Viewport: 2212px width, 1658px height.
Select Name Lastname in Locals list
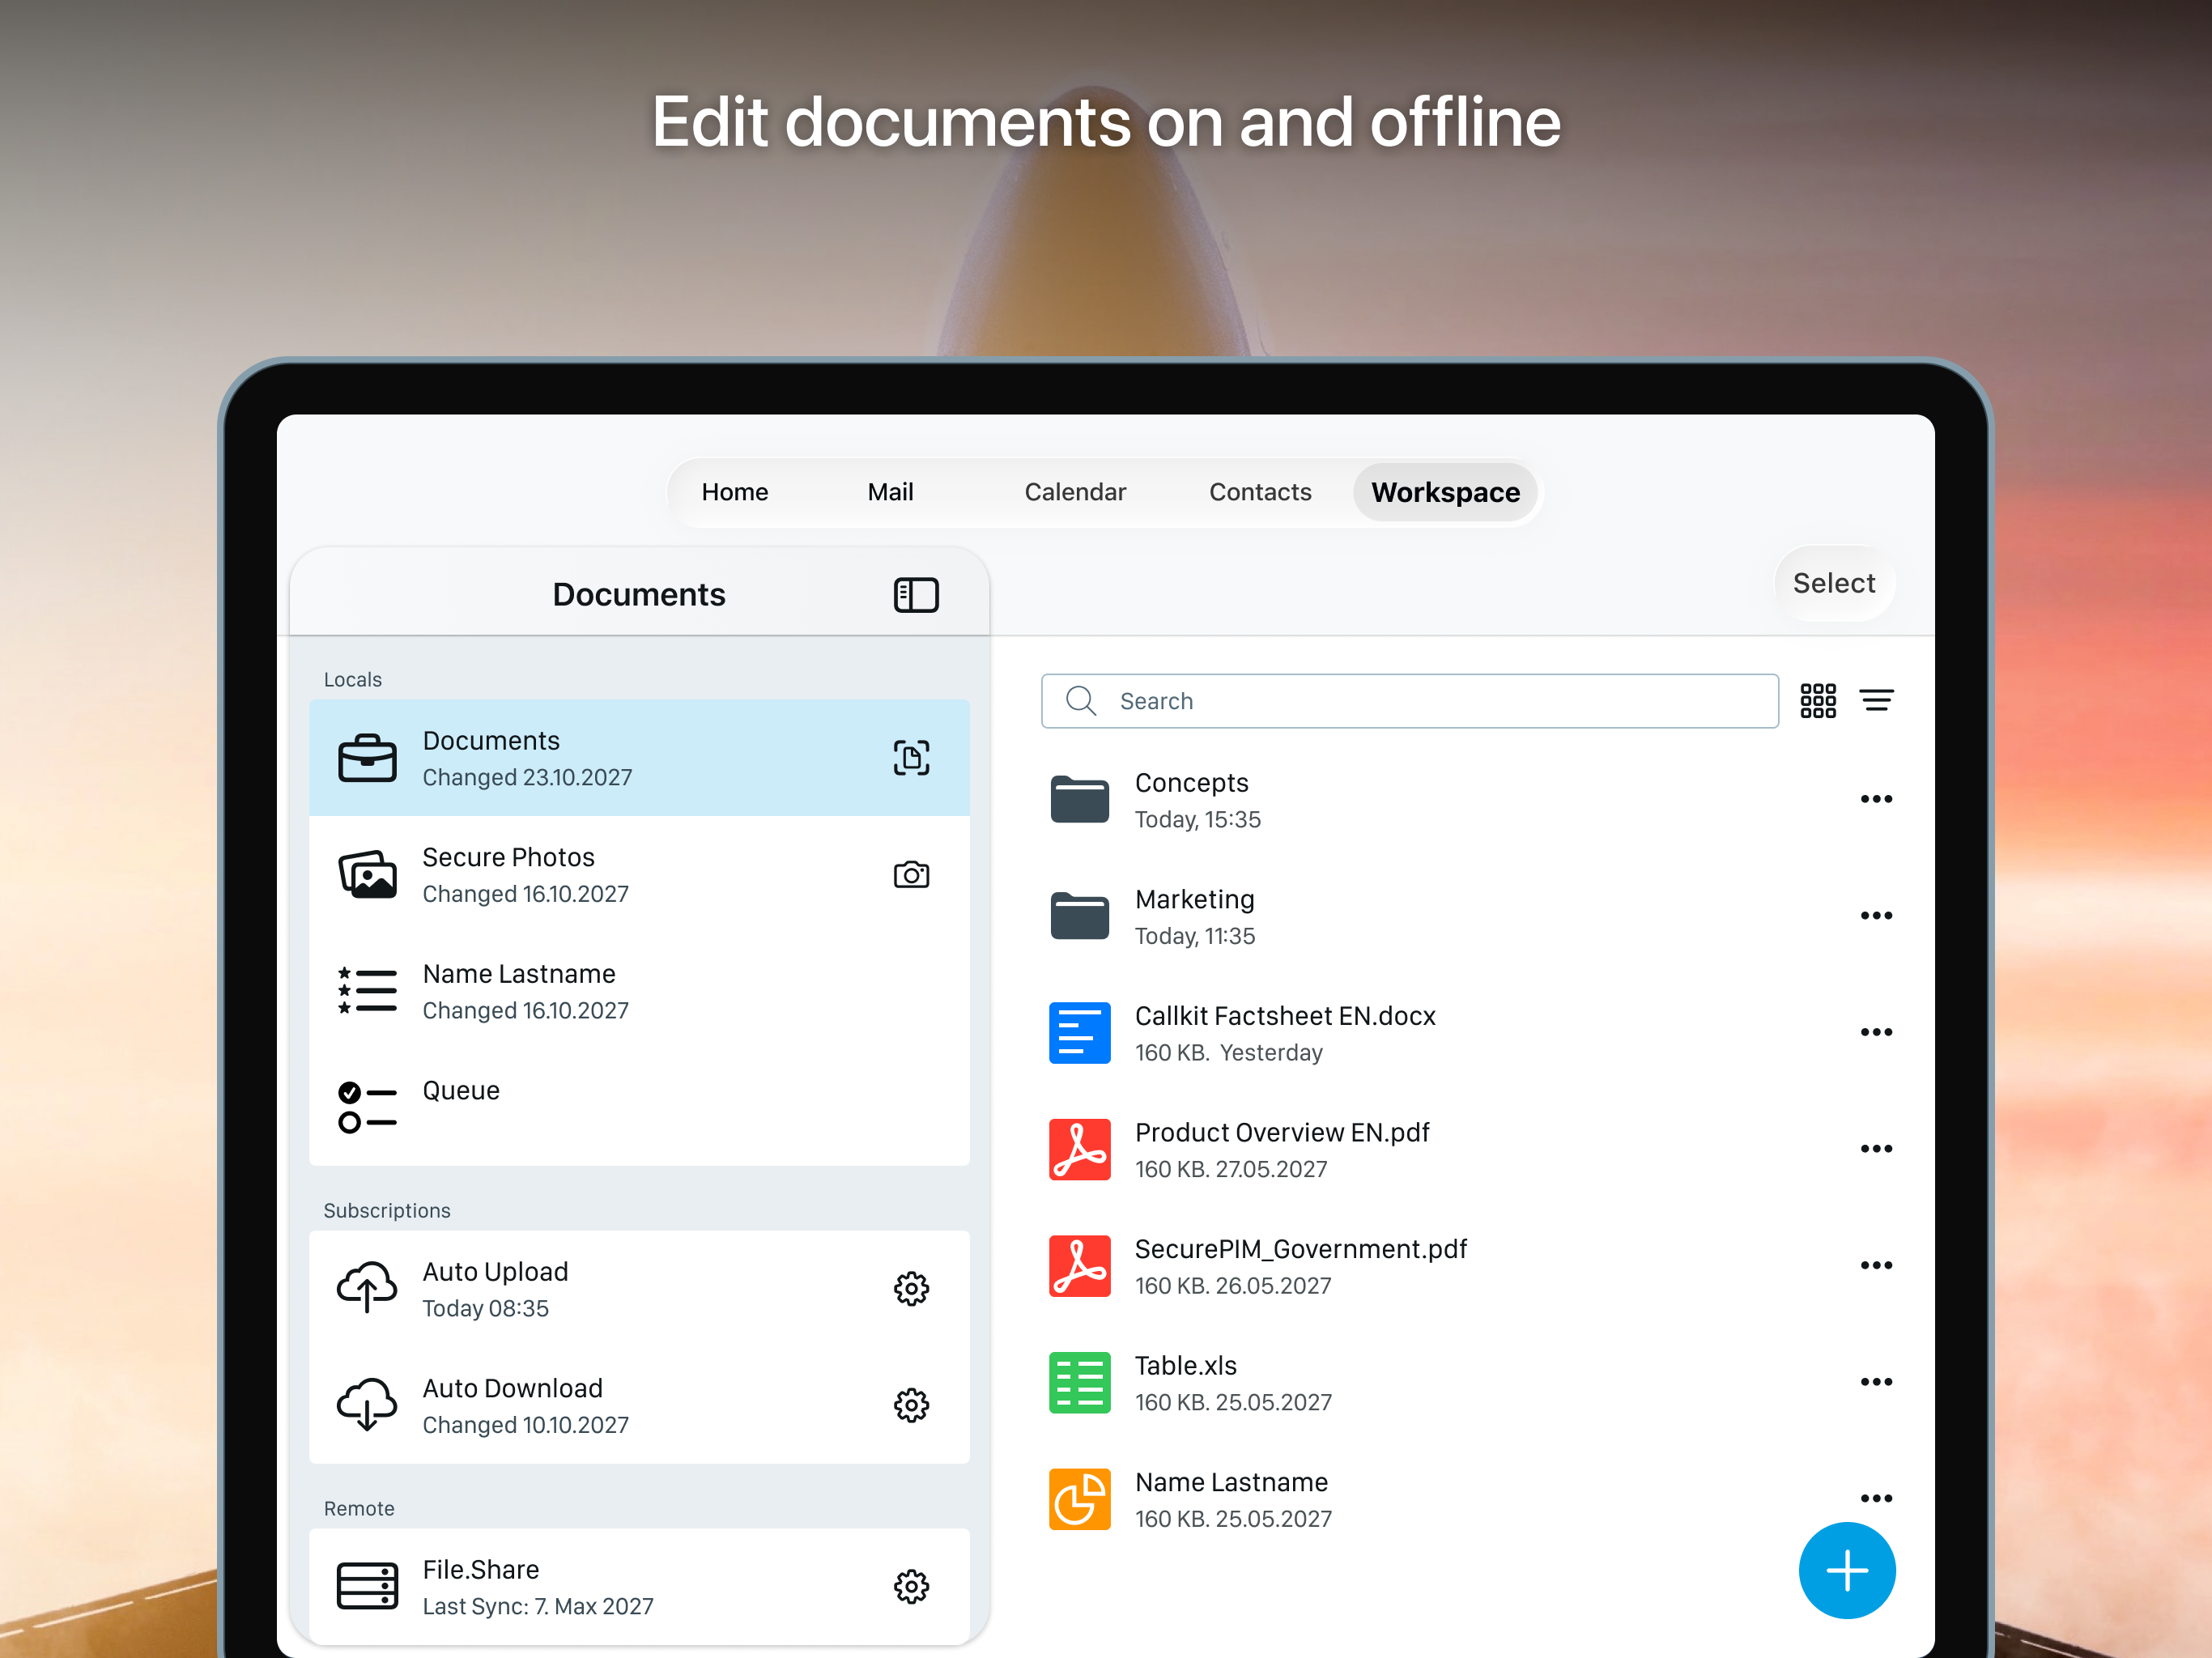[x=639, y=991]
